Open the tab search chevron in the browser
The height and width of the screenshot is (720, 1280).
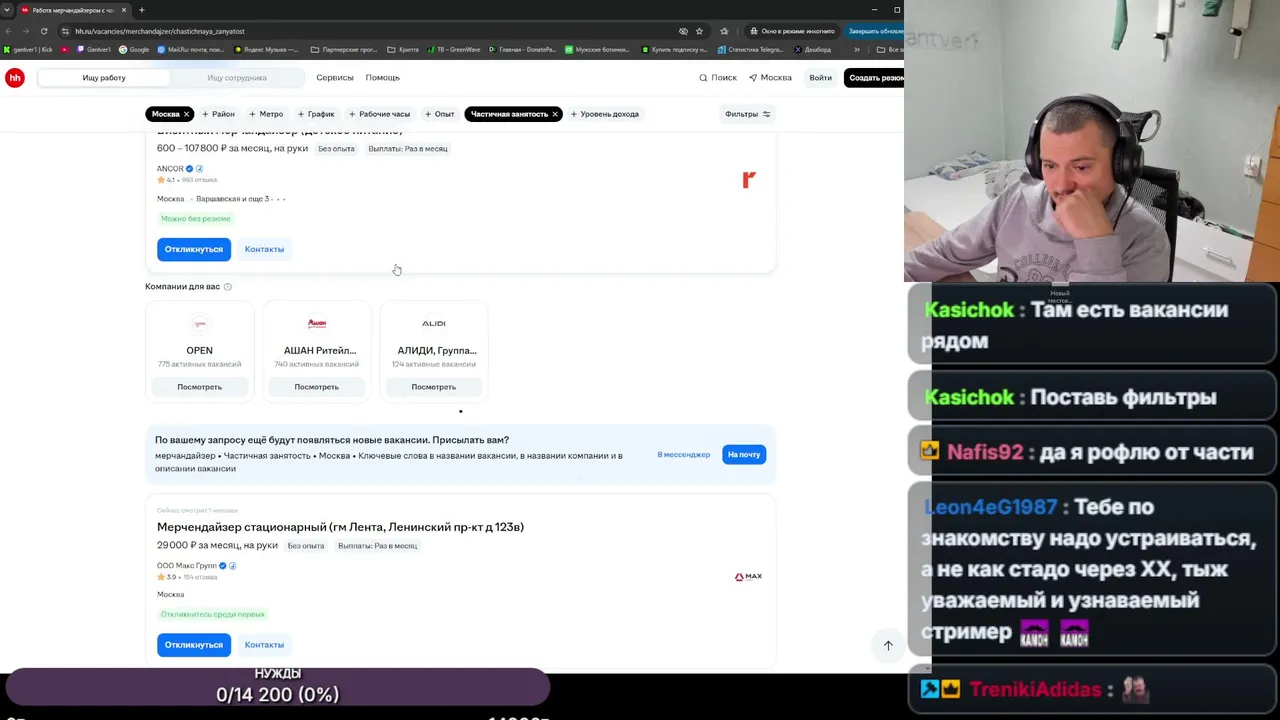[x=7, y=10]
